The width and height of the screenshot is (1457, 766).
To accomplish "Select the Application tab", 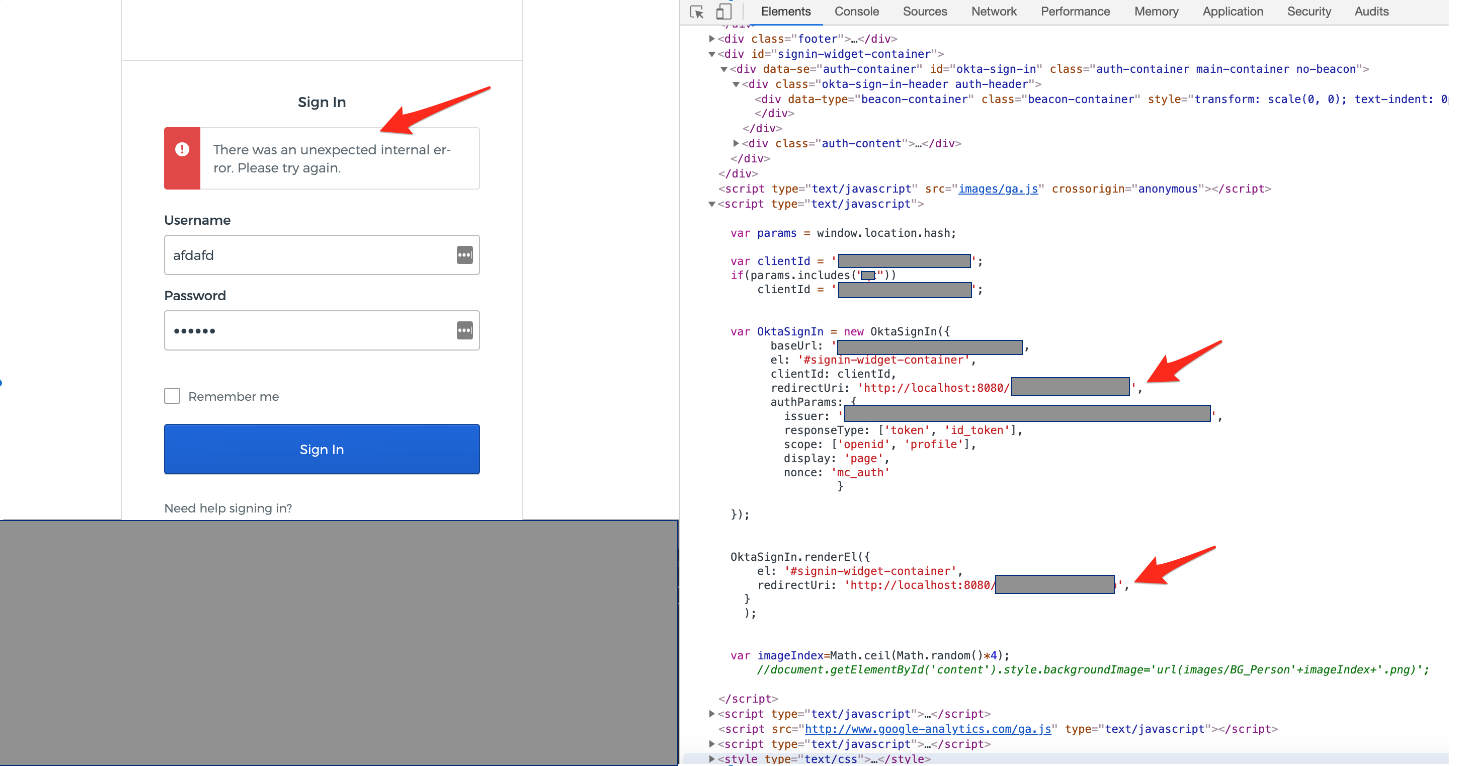I will point(1232,12).
